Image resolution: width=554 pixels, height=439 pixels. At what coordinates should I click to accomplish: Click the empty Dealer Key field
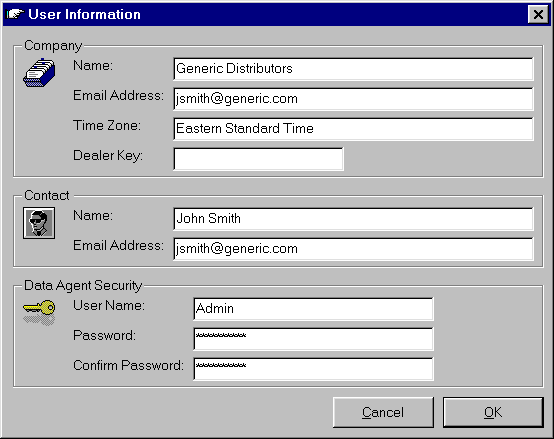(258, 159)
